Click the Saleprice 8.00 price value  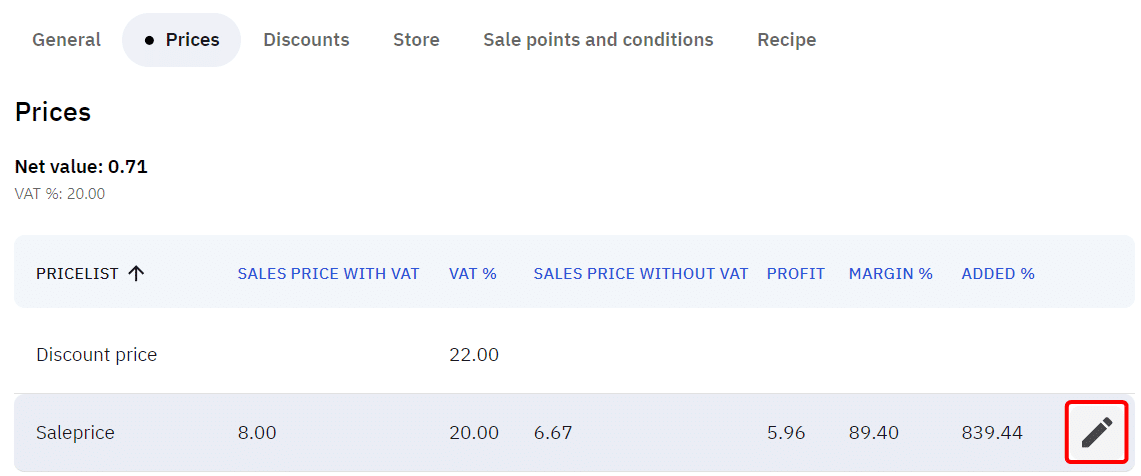point(256,433)
